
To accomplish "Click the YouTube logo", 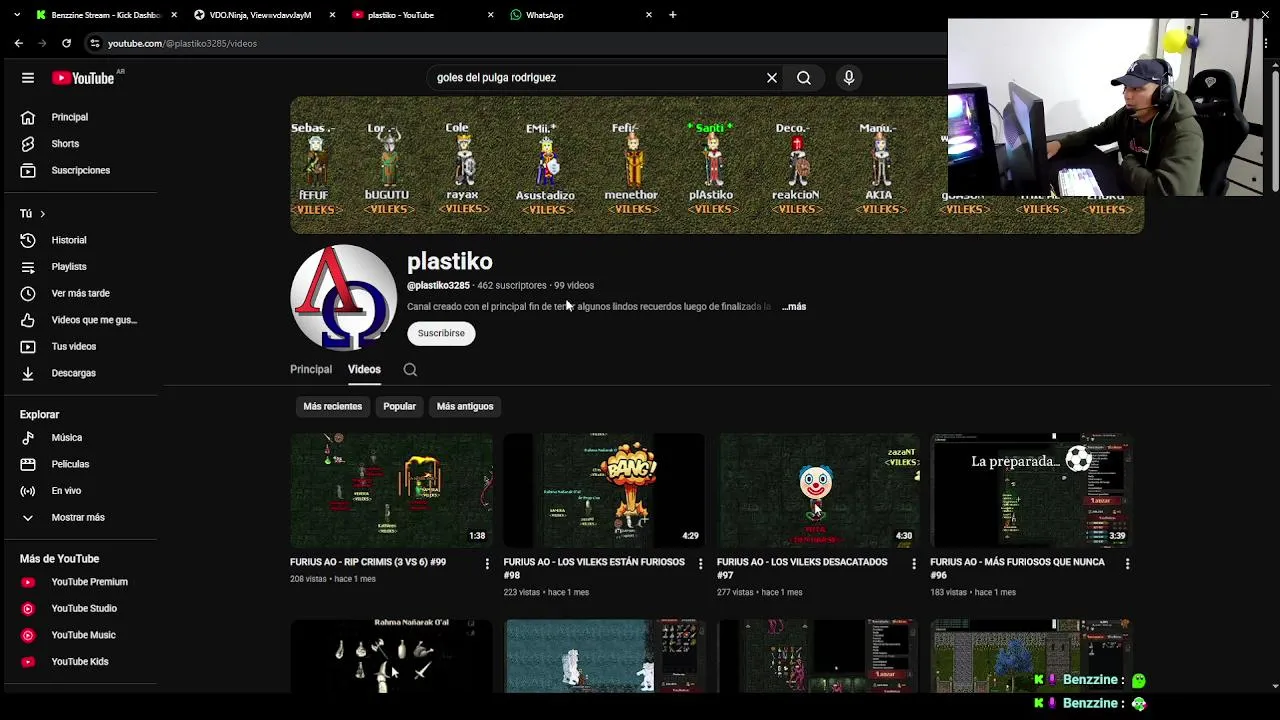I will pyautogui.click(x=84, y=77).
